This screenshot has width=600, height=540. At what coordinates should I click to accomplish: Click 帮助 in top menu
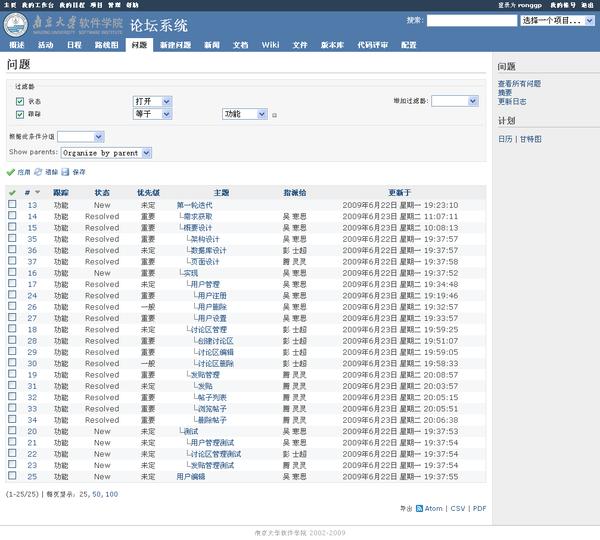click(132, 5)
